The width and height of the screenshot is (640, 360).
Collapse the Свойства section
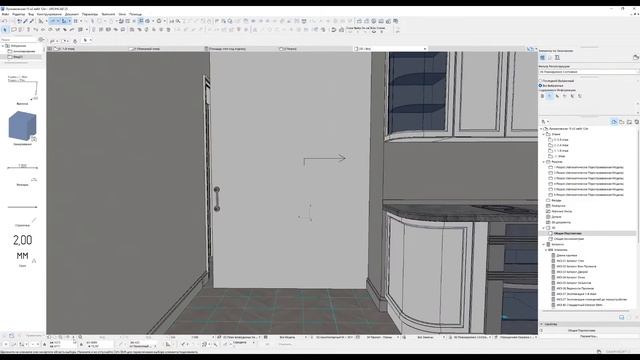point(542,324)
